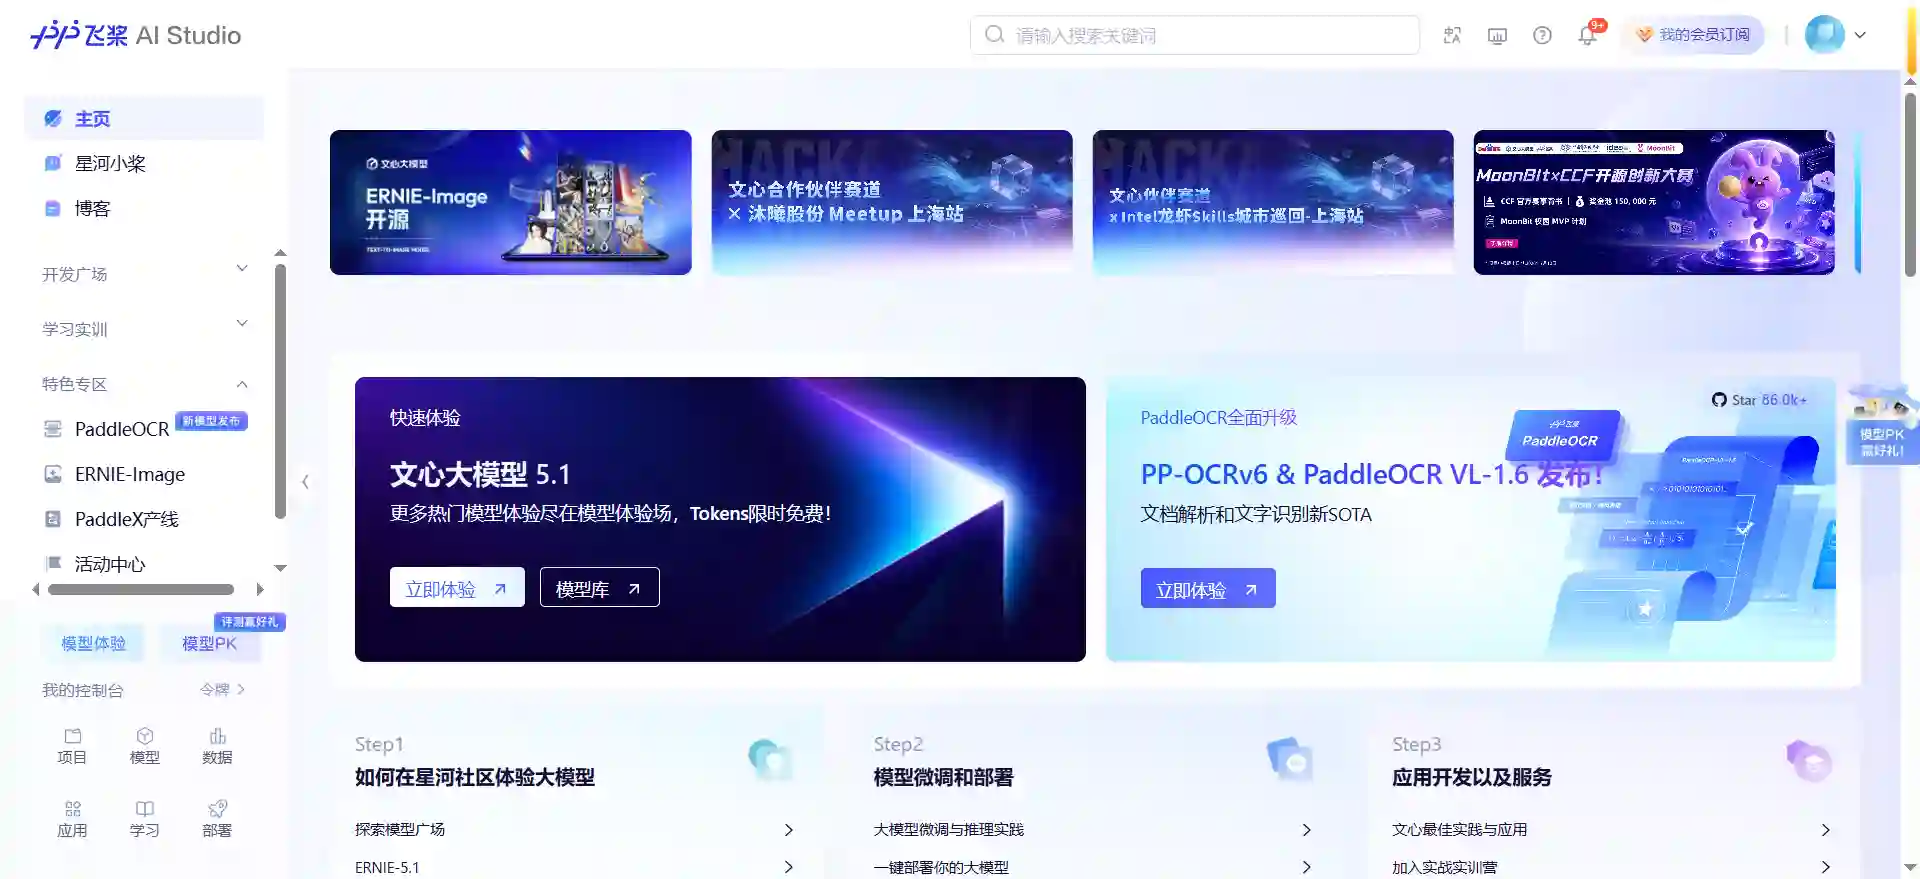Open 数据 in my console
Image resolution: width=1920 pixels, height=879 pixels.
[217, 747]
